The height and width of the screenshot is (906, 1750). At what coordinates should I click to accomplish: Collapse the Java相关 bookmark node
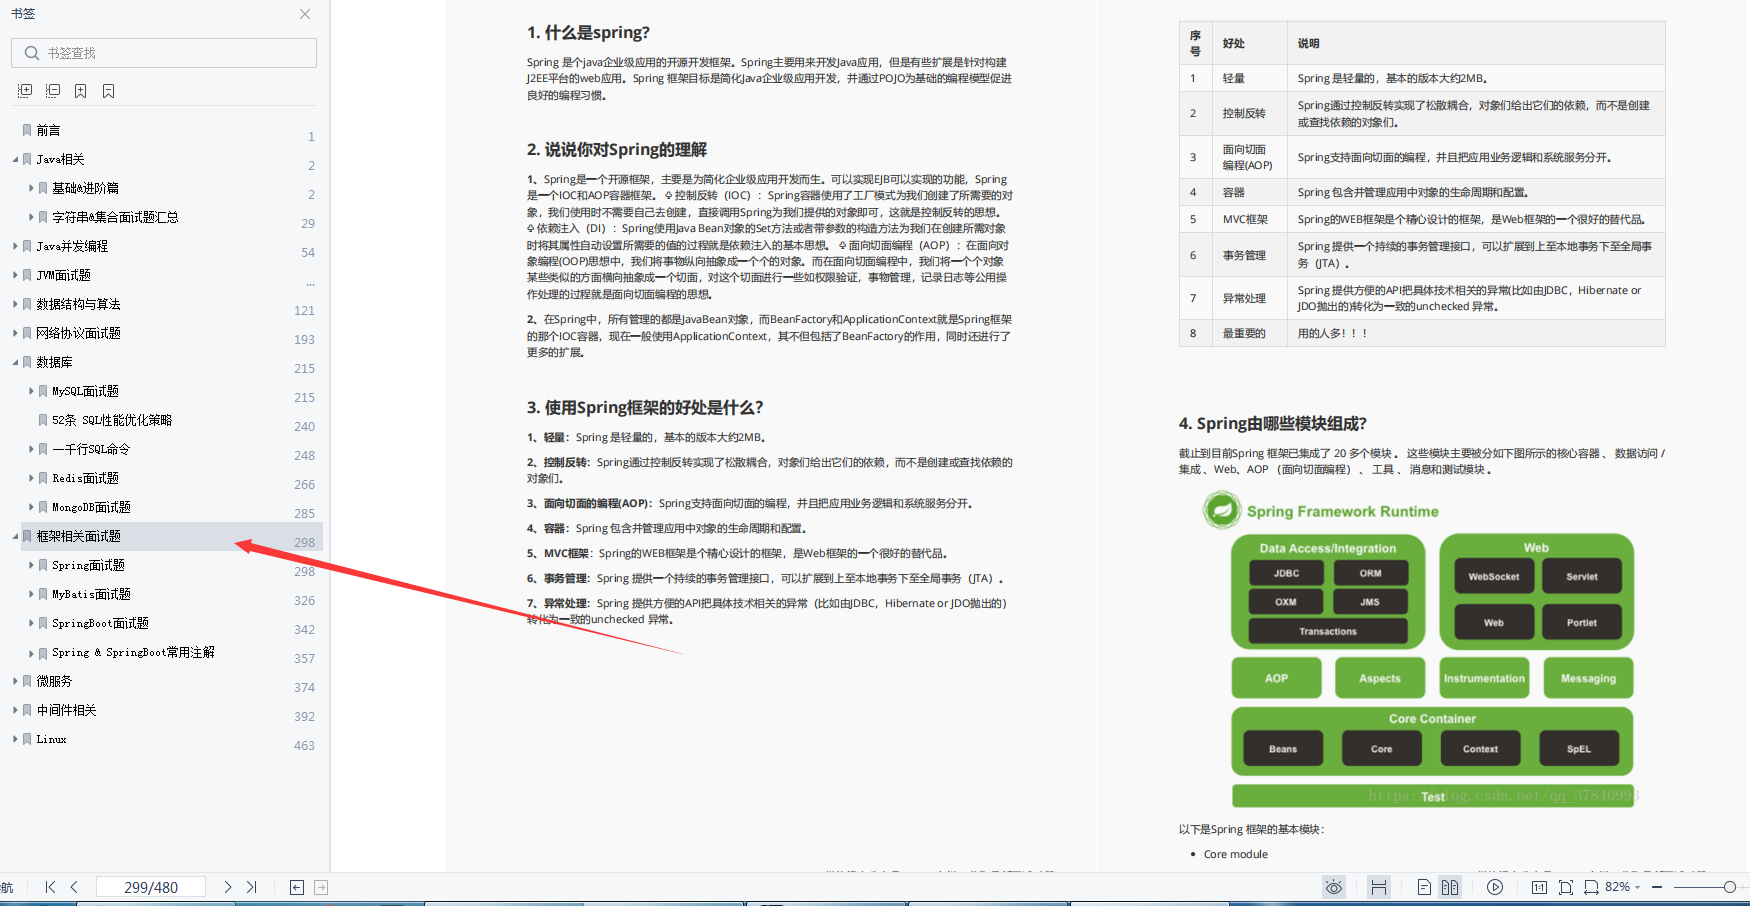(15, 160)
